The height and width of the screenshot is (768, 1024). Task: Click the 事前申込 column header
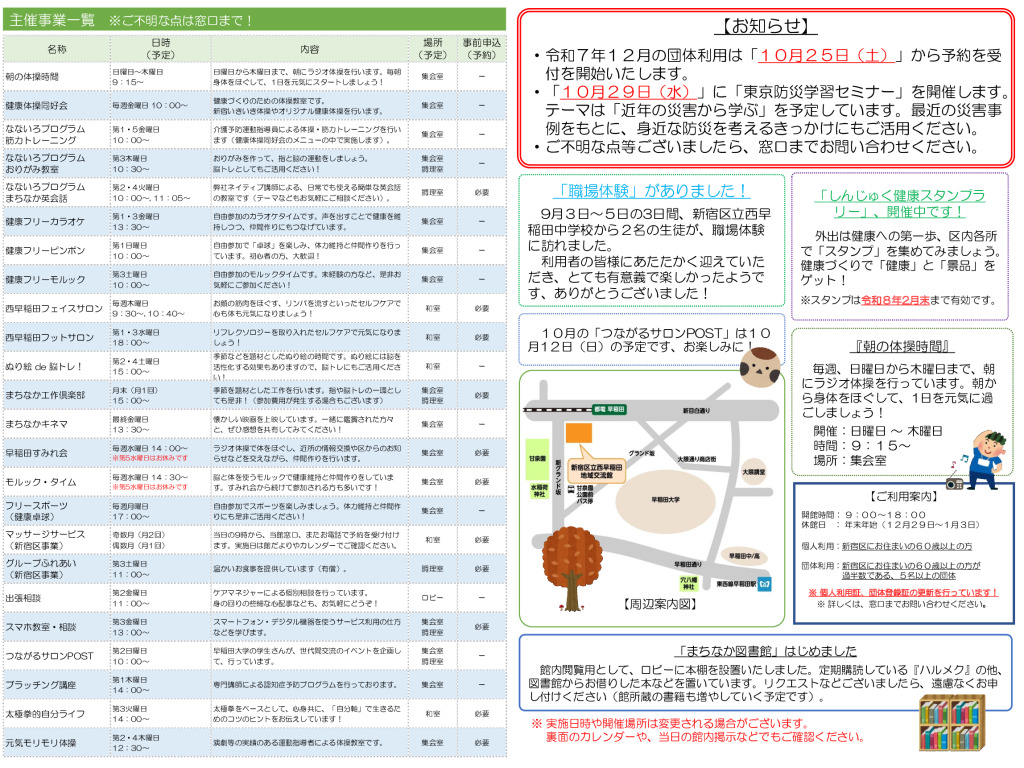pos(482,49)
